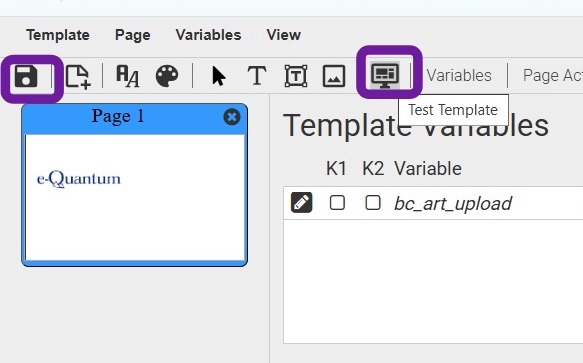Select the pointer arrow tool
Screen dimensions: 583x363
pyautogui.click(x=219, y=76)
